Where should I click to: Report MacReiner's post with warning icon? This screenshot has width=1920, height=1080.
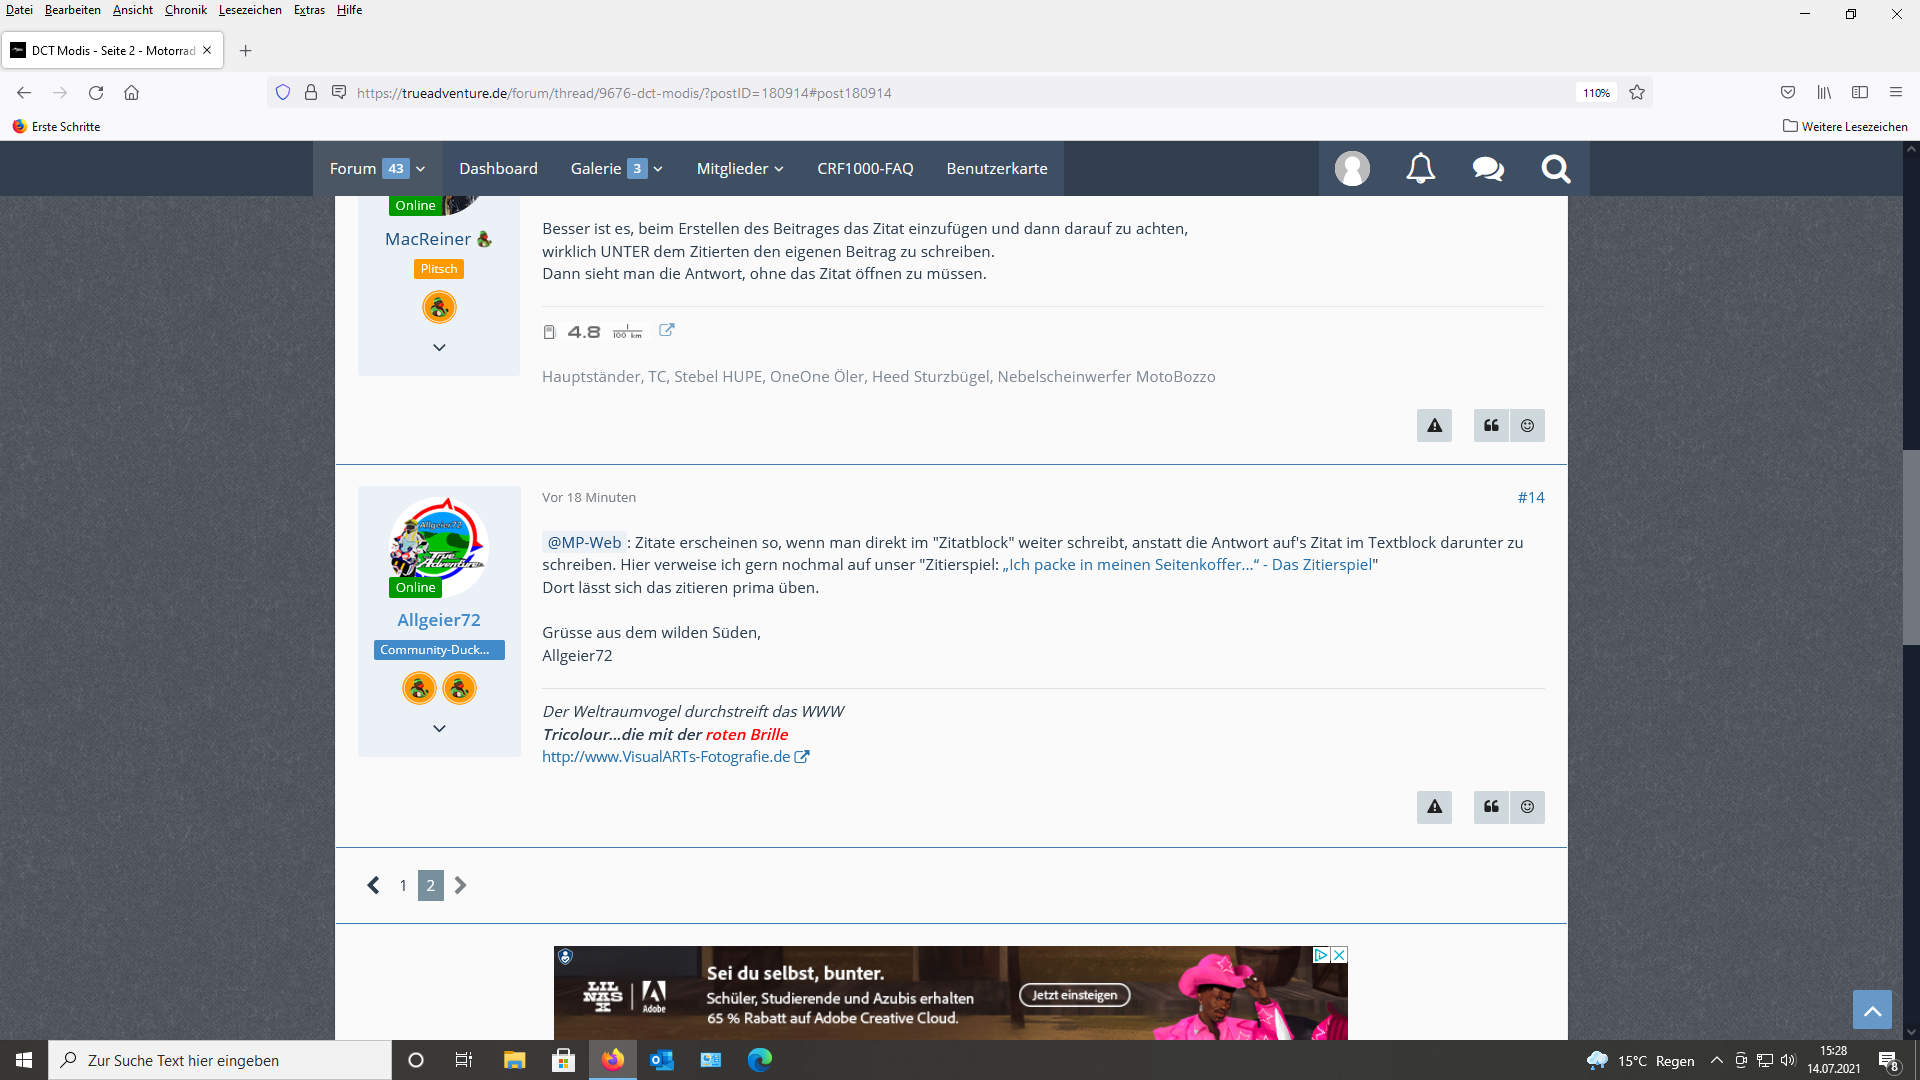coord(1434,426)
